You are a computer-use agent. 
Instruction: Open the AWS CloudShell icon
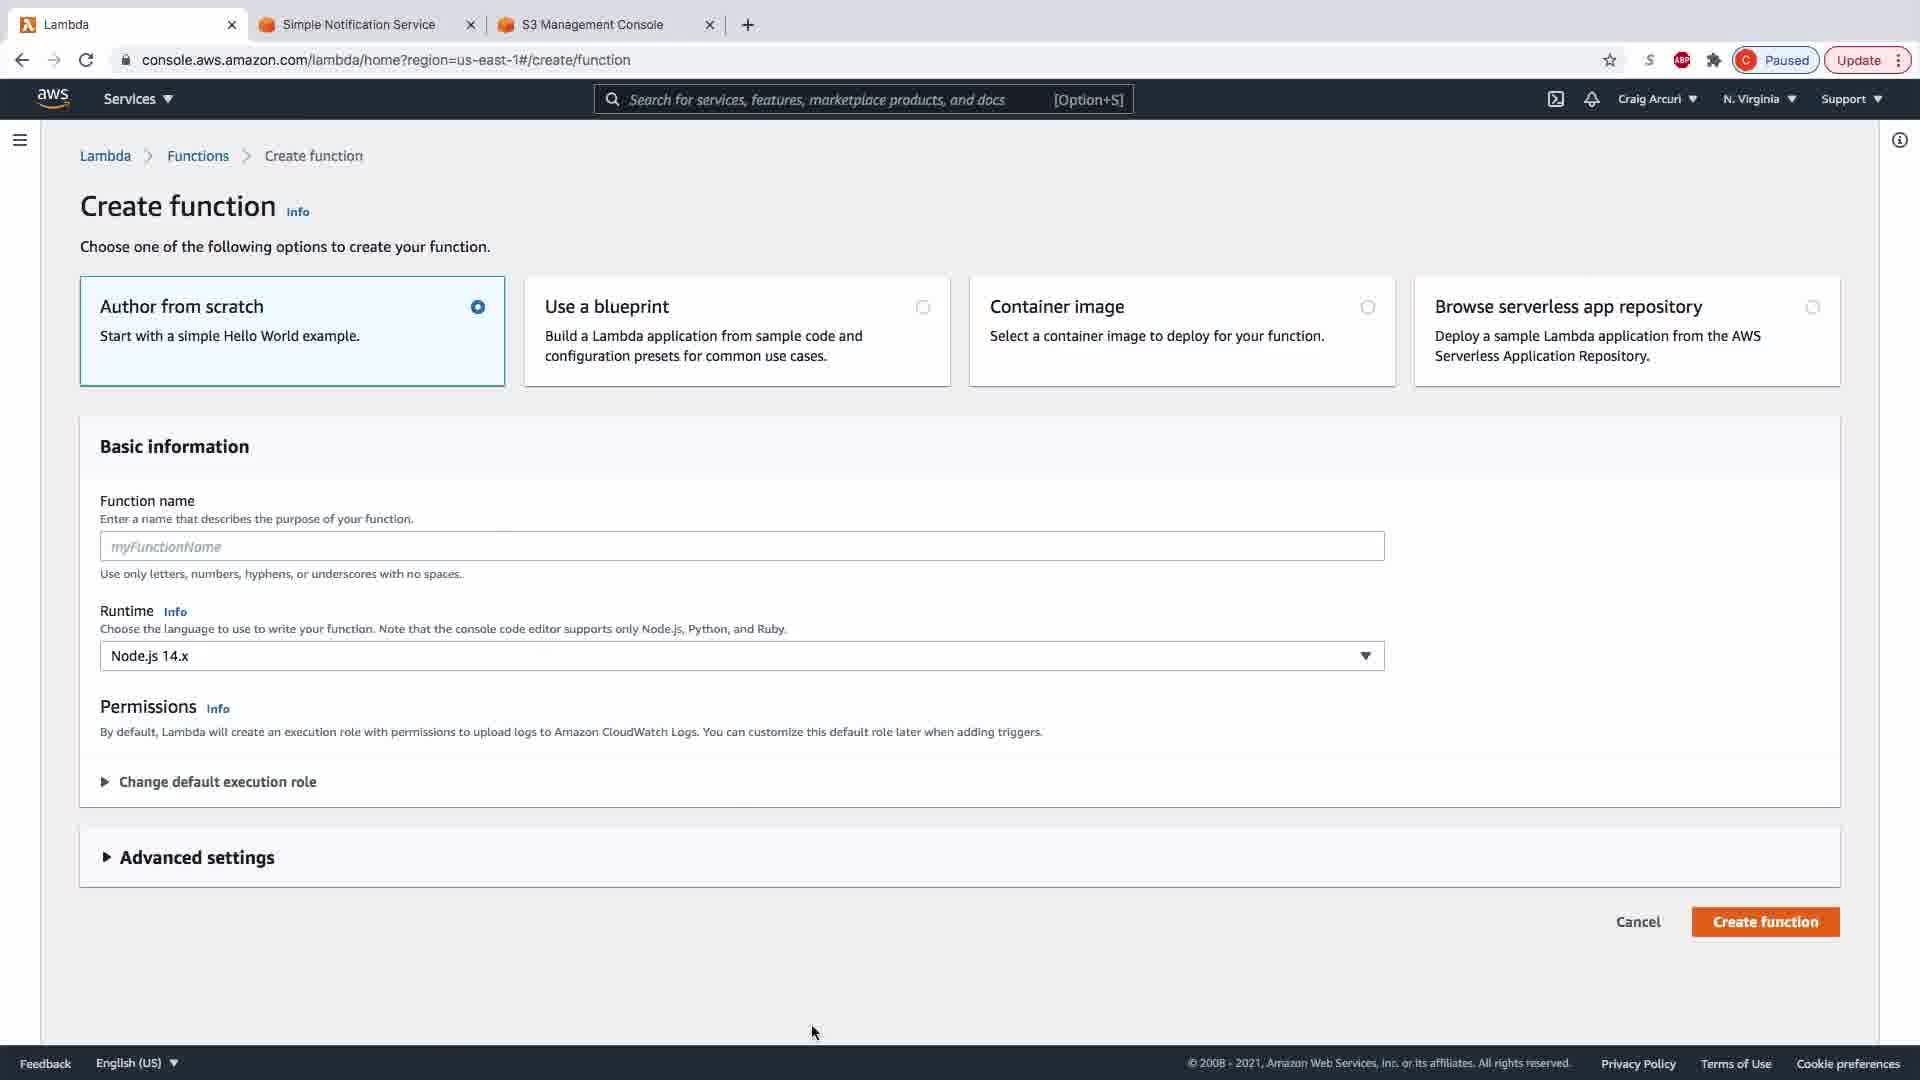pos(1556,99)
